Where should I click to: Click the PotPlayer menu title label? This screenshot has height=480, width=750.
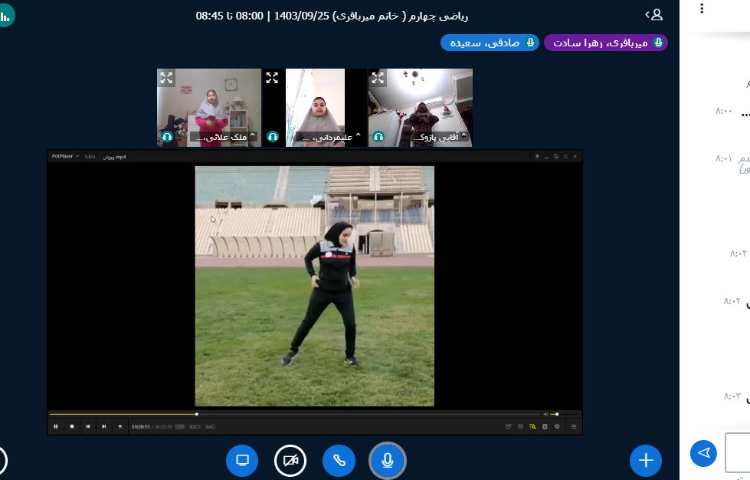tap(61, 156)
